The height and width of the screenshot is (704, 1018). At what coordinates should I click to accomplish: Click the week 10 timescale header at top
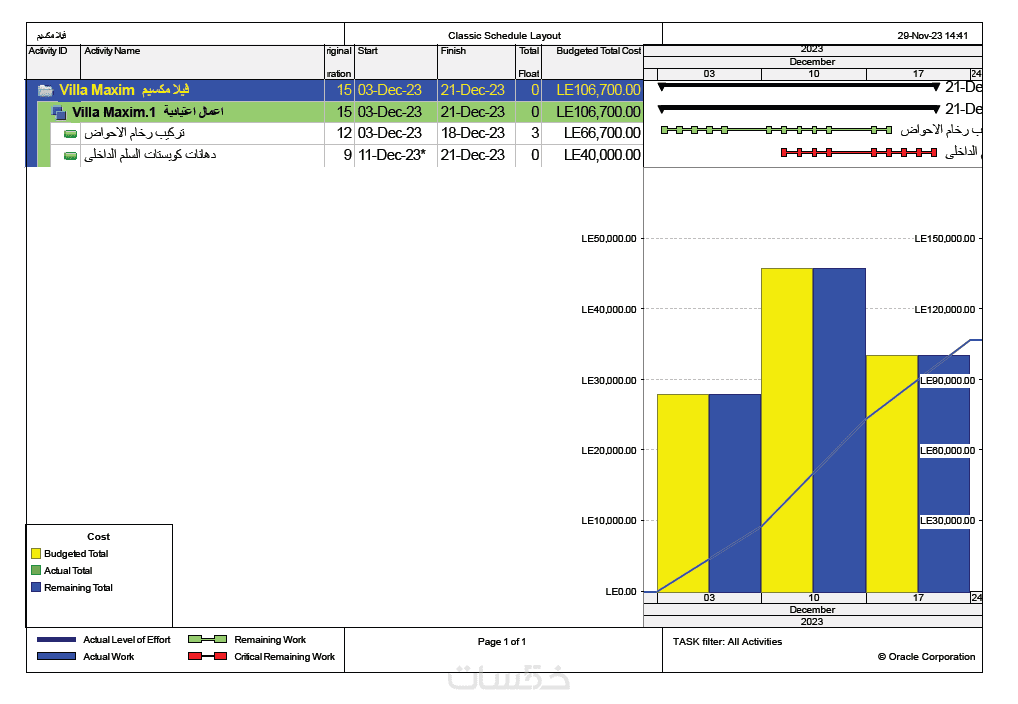[x=813, y=74]
